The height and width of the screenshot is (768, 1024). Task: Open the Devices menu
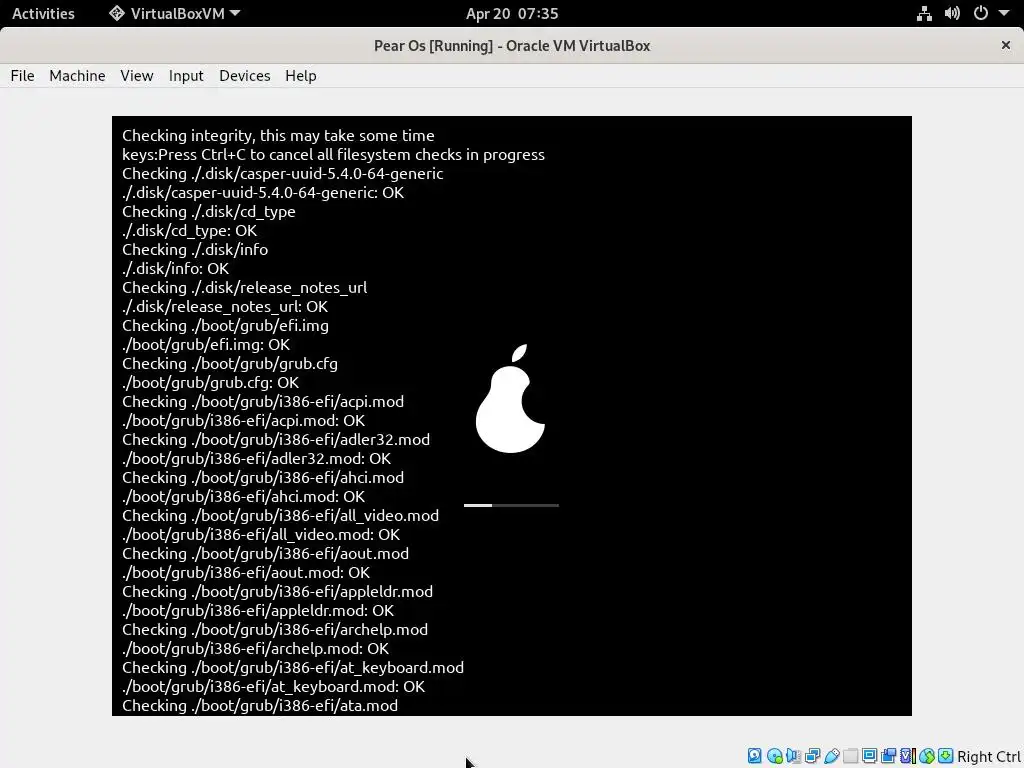coord(244,76)
